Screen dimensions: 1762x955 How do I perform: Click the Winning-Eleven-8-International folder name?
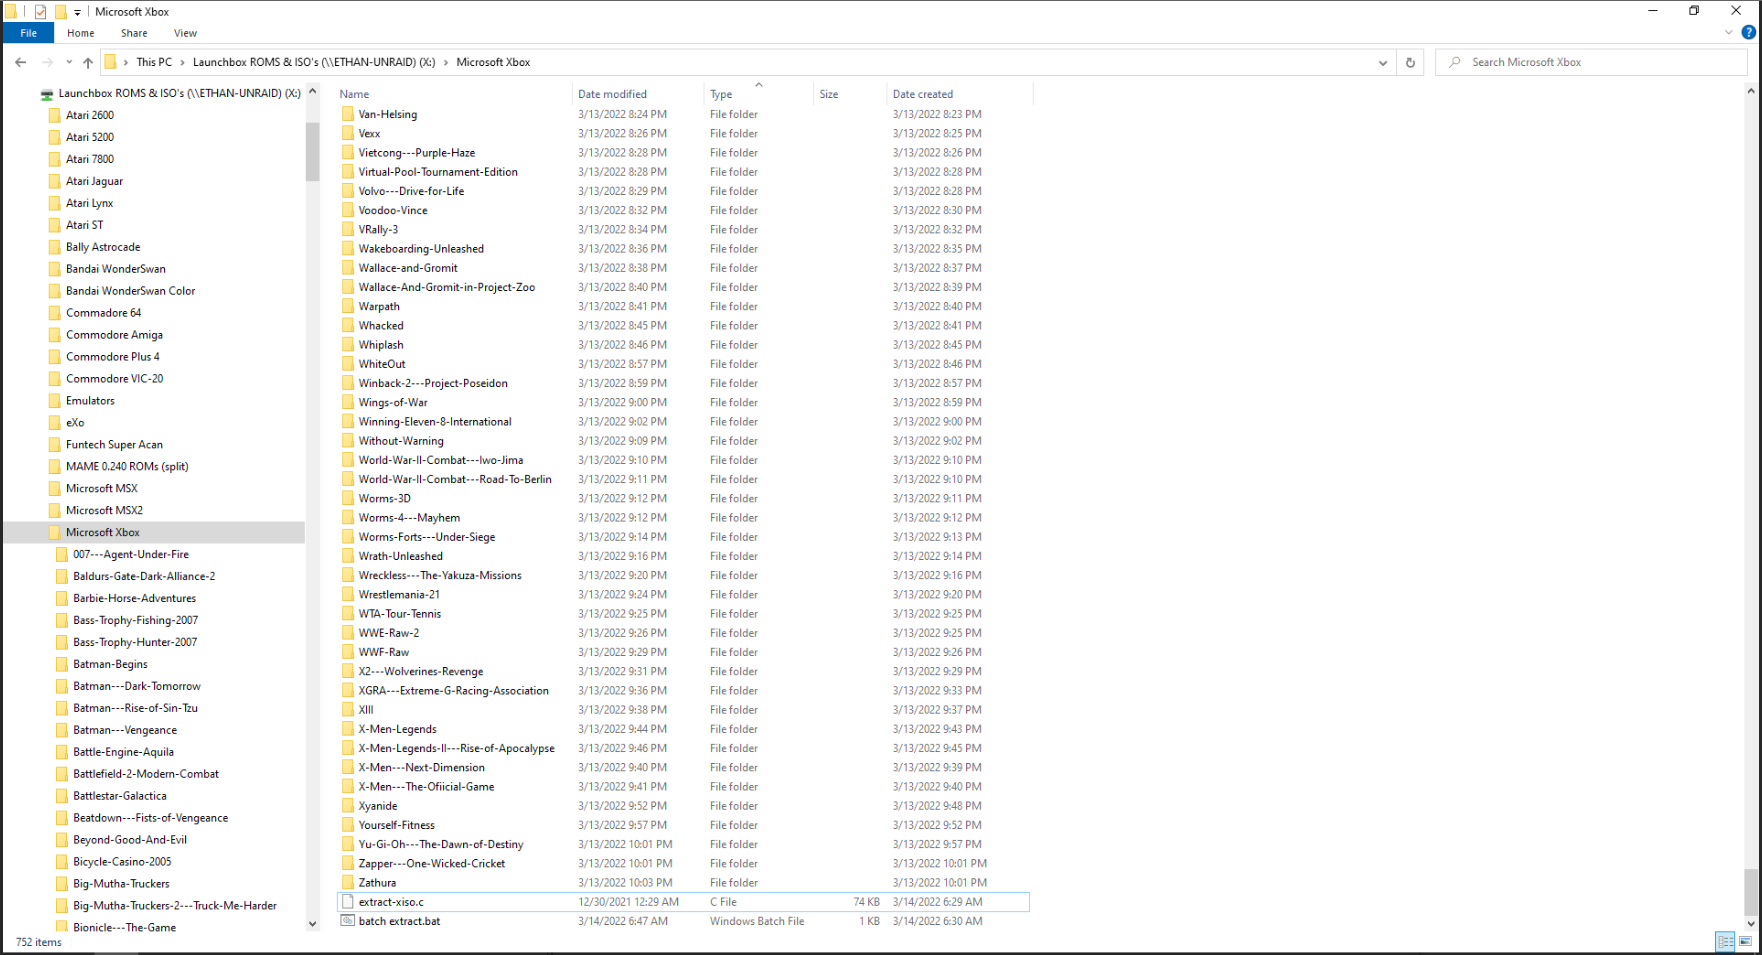pos(435,422)
